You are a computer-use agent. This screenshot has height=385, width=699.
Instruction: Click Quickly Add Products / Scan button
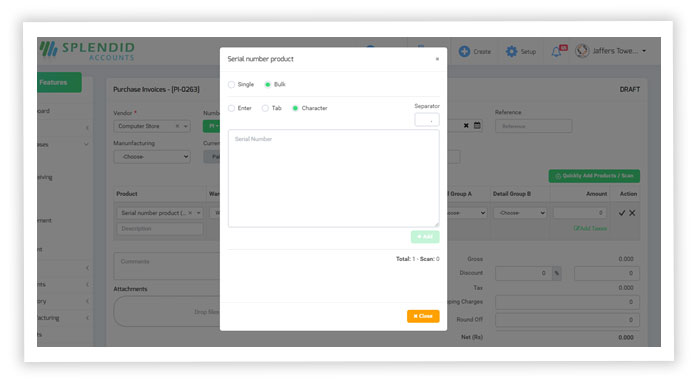(594, 176)
